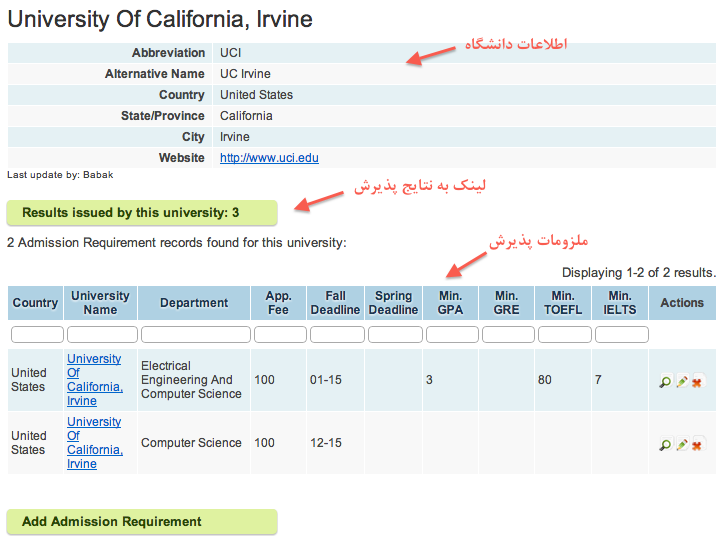The height and width of the screenshot is (545, 728).
Task: Focus the Min. TOEFL filter field
Action: click(565, 334)
